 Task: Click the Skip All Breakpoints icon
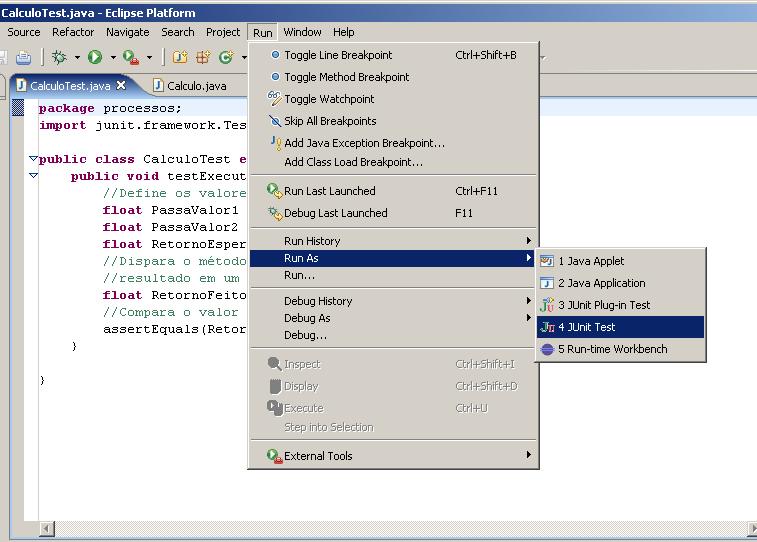click(275, 121)
